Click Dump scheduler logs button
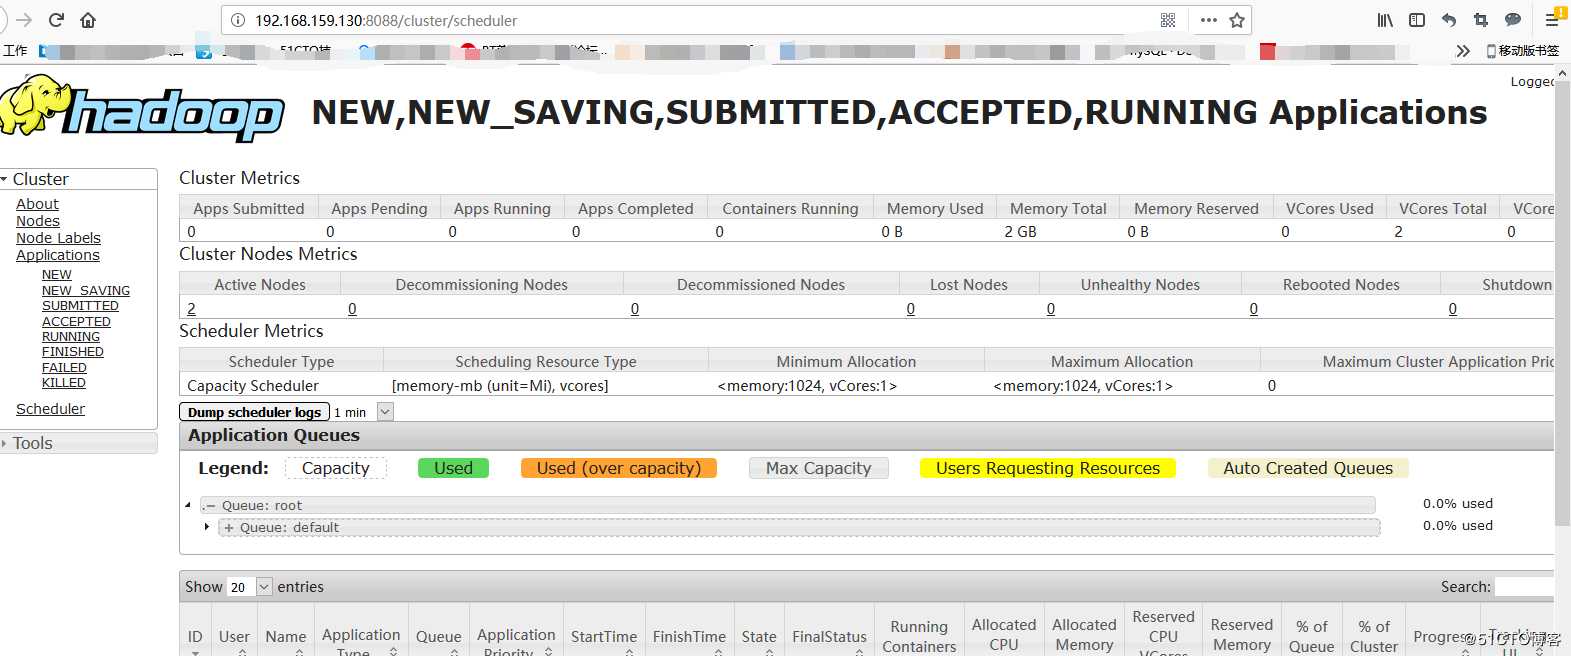Screen dimensions: 1571x656 [x=254, y=412]
